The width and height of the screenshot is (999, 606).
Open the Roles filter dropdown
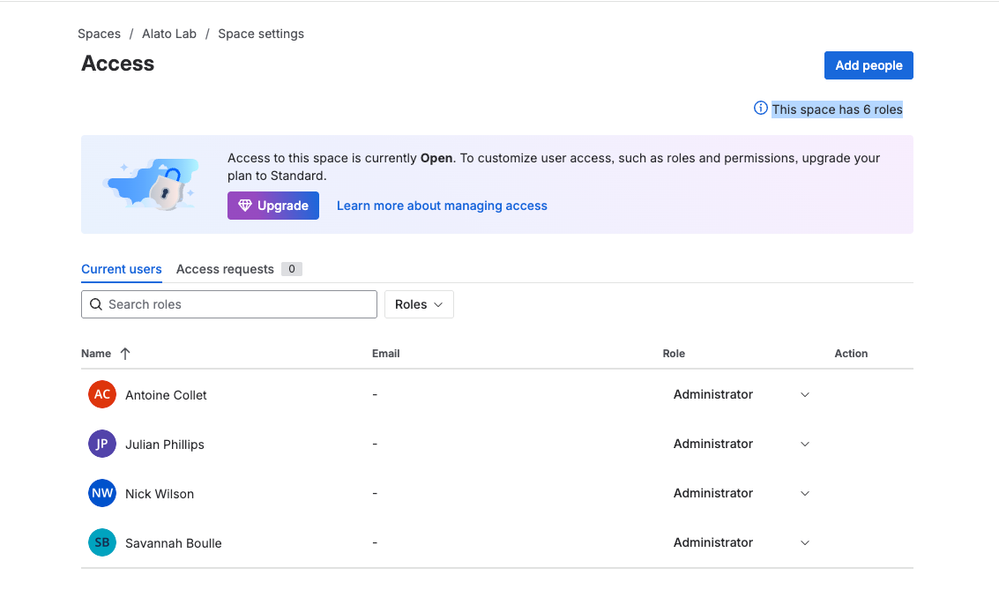(x=419, y=304)
